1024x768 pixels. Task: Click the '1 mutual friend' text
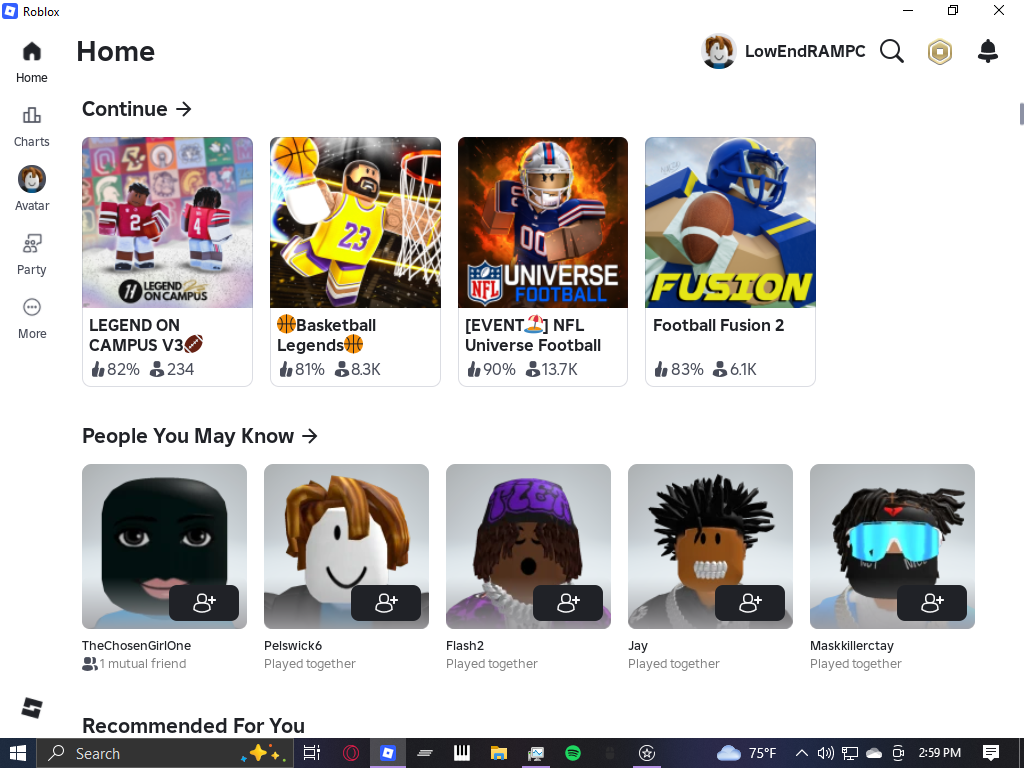click(142, 664)
